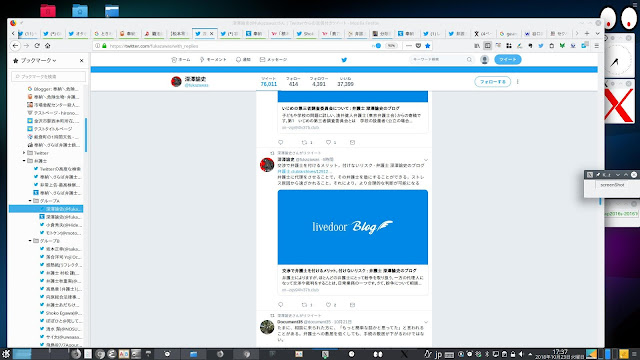The width and height of the screenshot is (640, 360).
Task: Reload the current Twitter page
Action: click(x=37, y=46)
